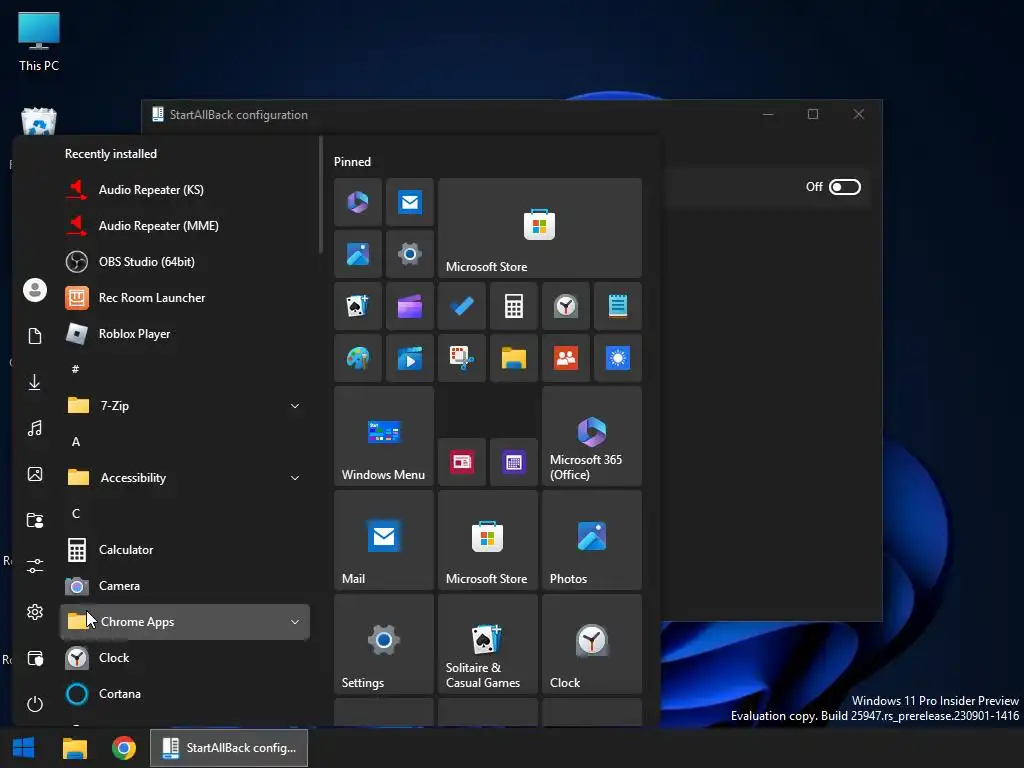1024x768 pixels.
Task: Toggle the Off switch in StartAllBack configuration
Action: point(844,187)
